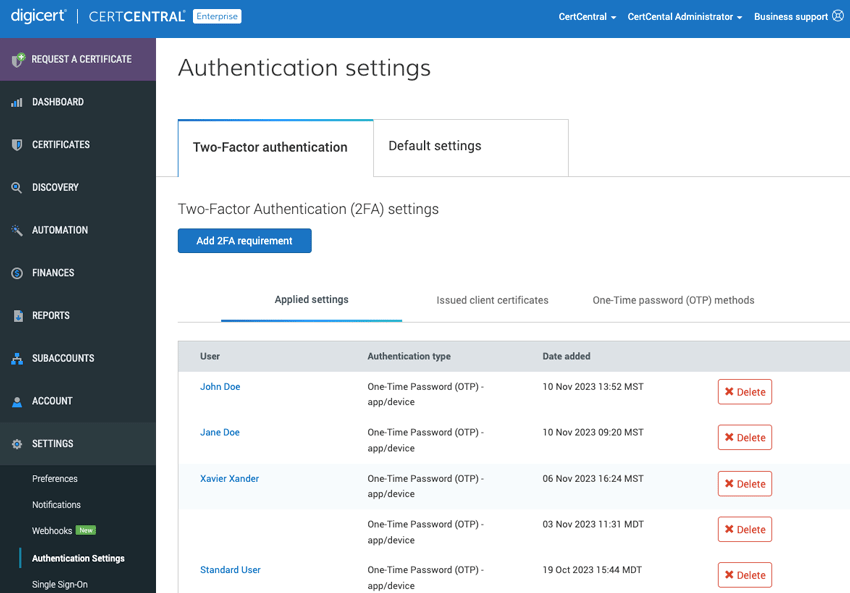Open Discovery using the magnifier icon
Image resolution: width=850 pixels, height=593 pixels.
click(x=19, y=187)
